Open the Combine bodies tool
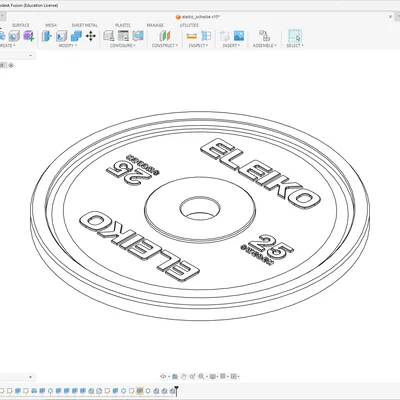 pyautogui.click(x=76, y=36)
